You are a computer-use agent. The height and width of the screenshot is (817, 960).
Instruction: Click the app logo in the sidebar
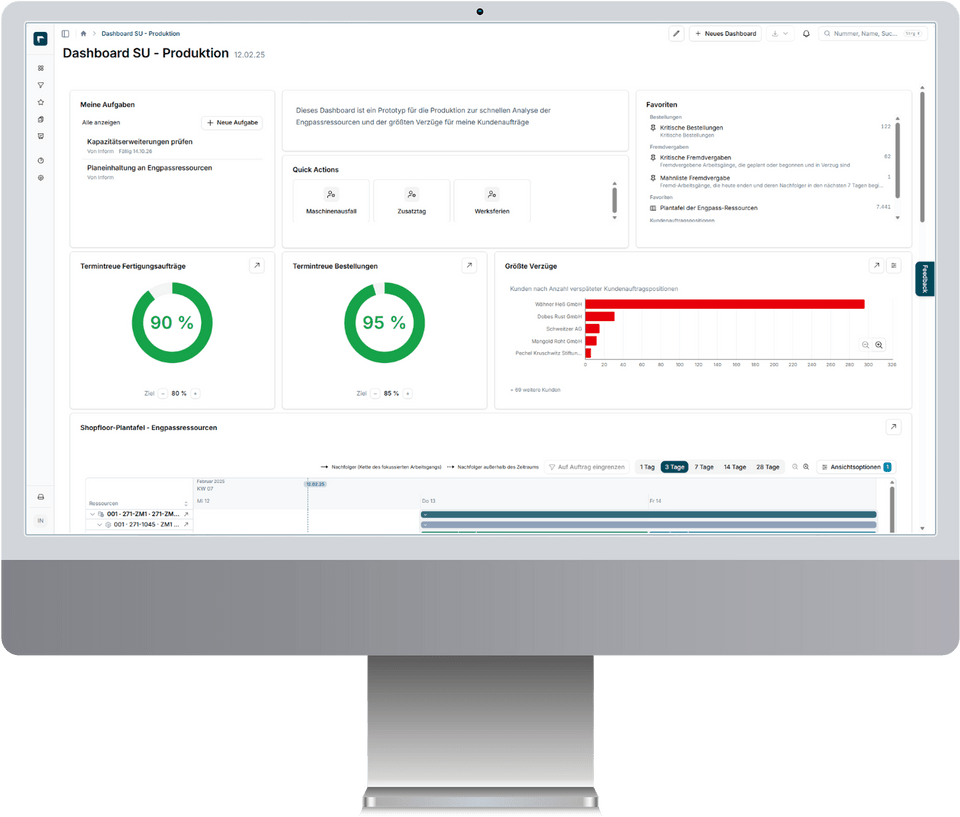coord(40,39)
